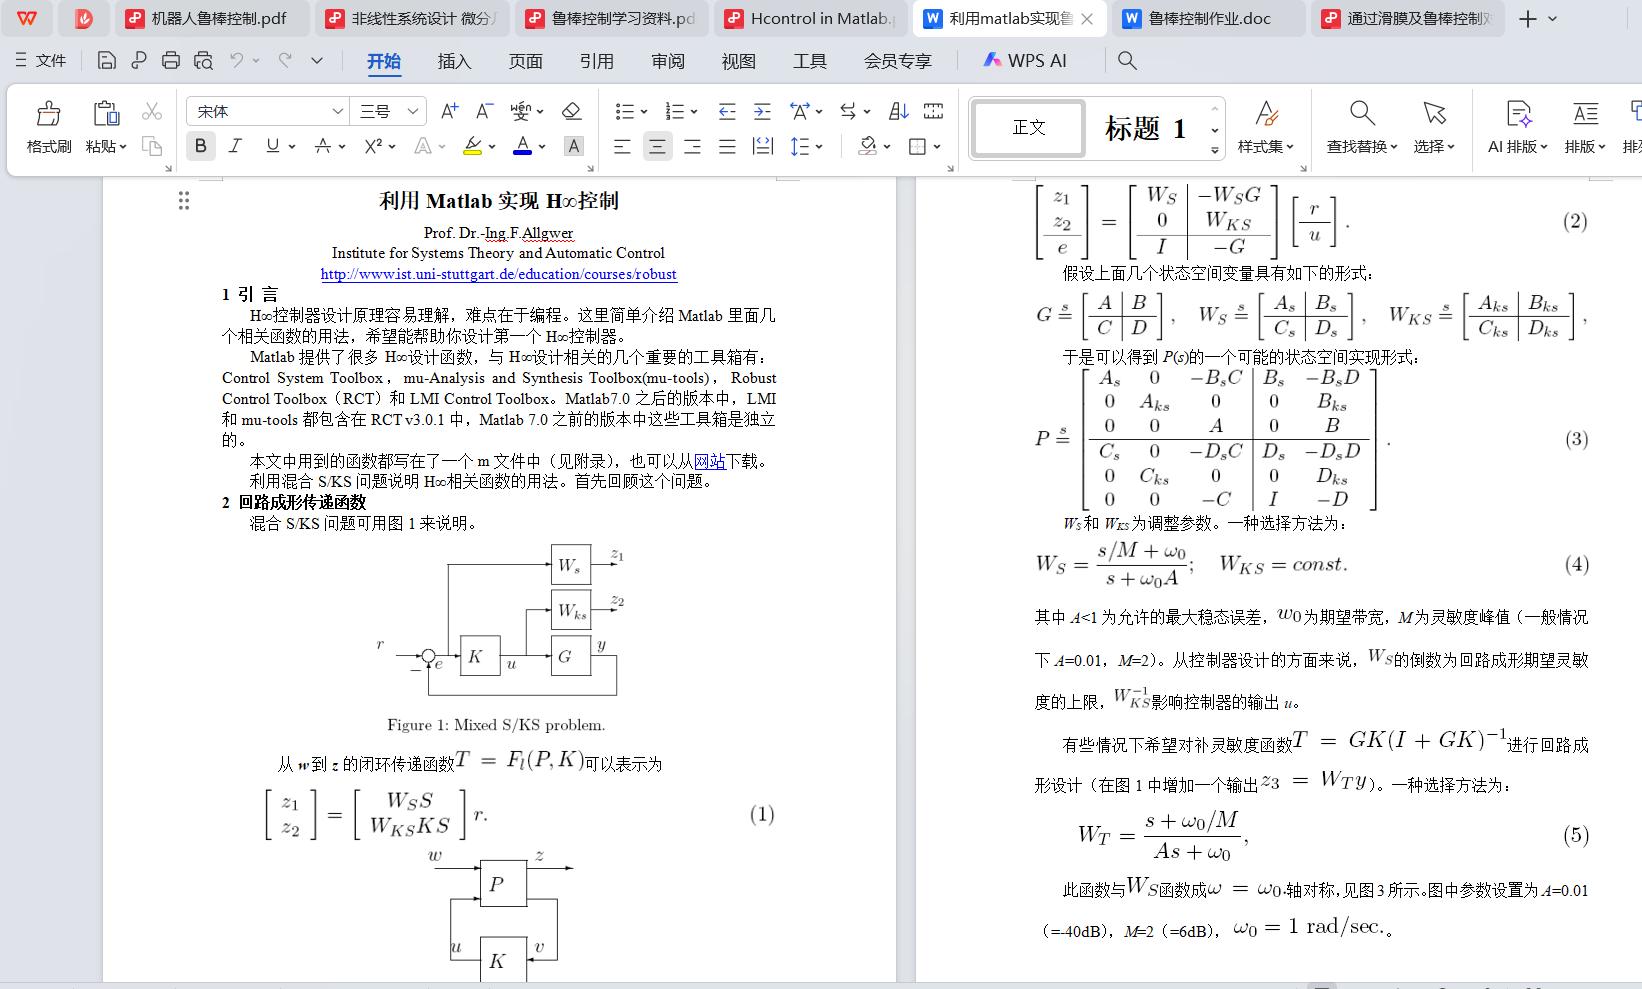Screen dimensions: 1642x989
Task: Open the WPS AI tab
Action: pyautogui.click(x=1025, y=60)
